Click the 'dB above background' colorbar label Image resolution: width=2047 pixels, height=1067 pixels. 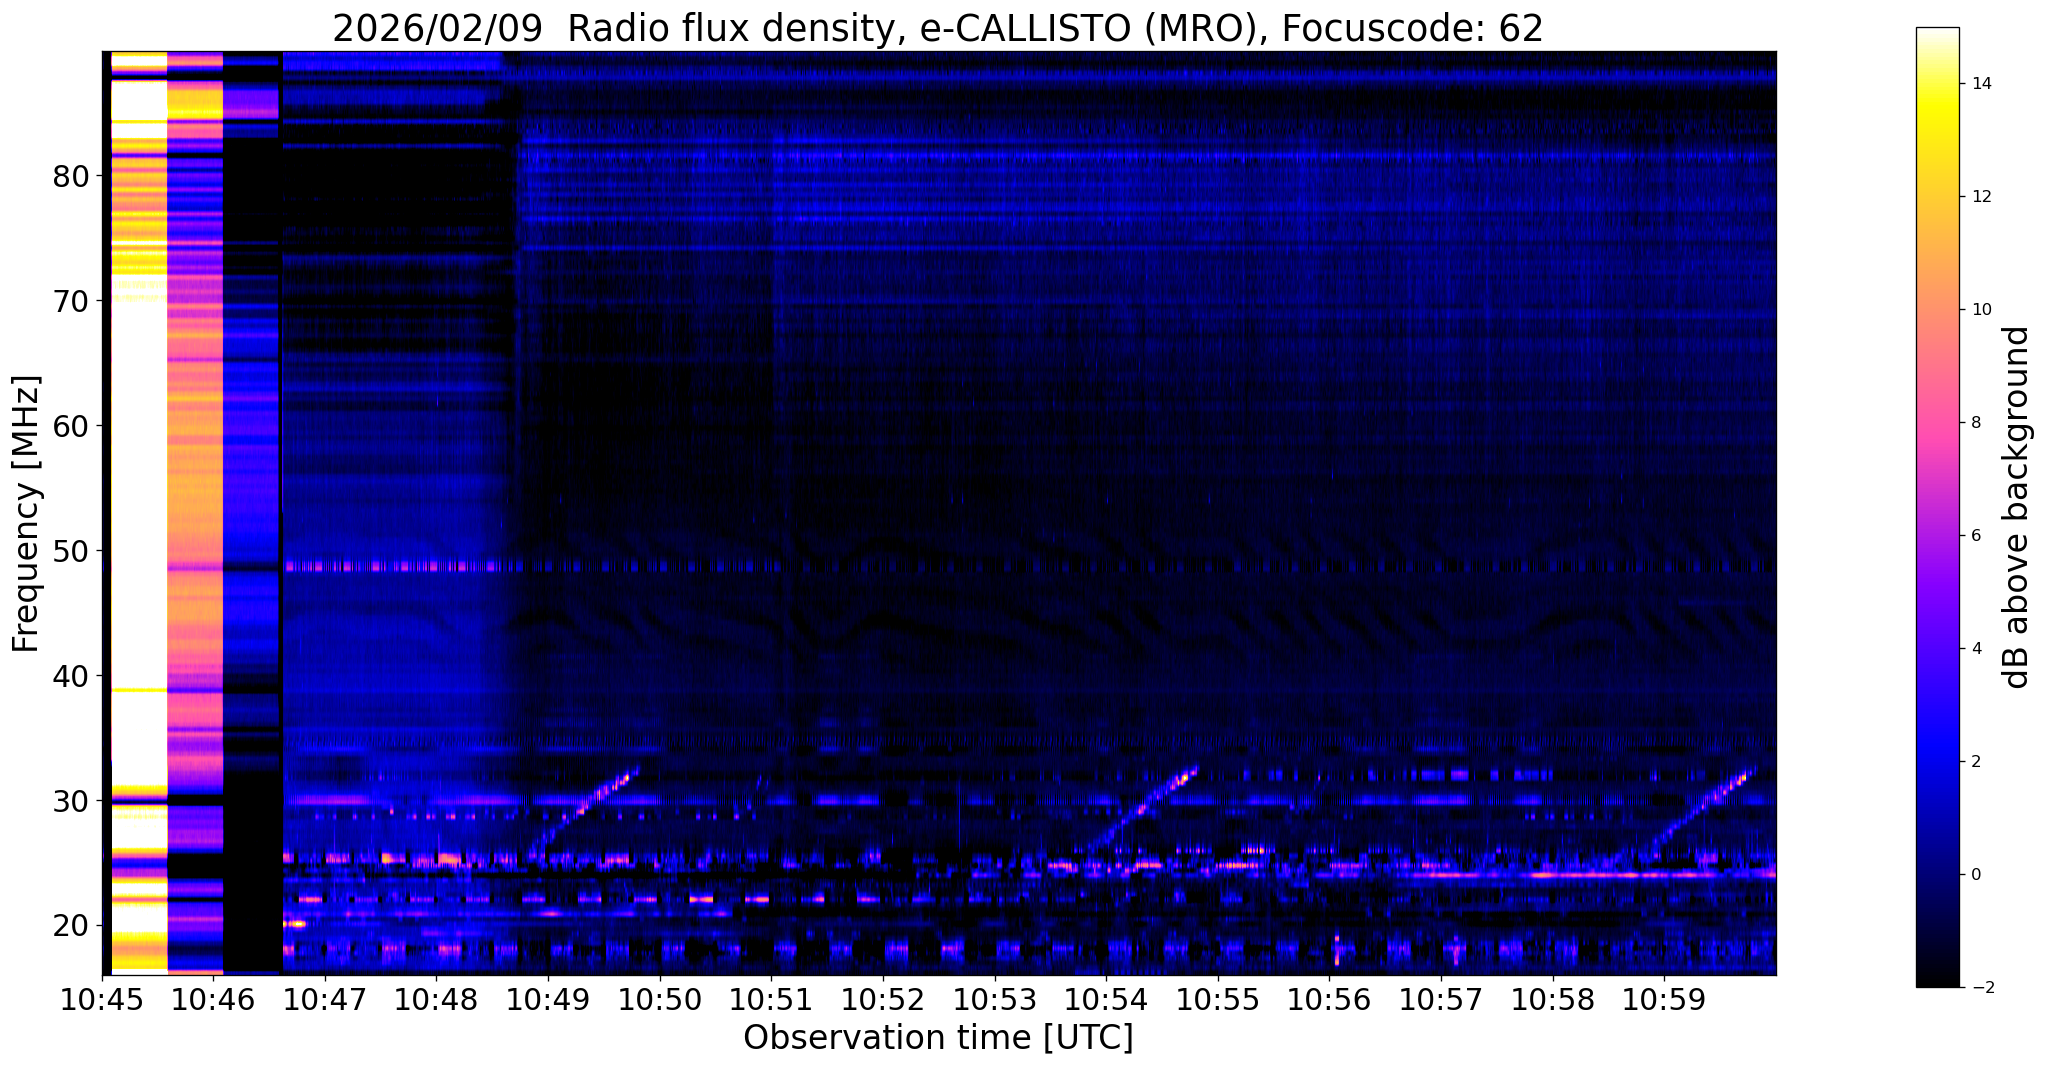[x=2018, y=507]
